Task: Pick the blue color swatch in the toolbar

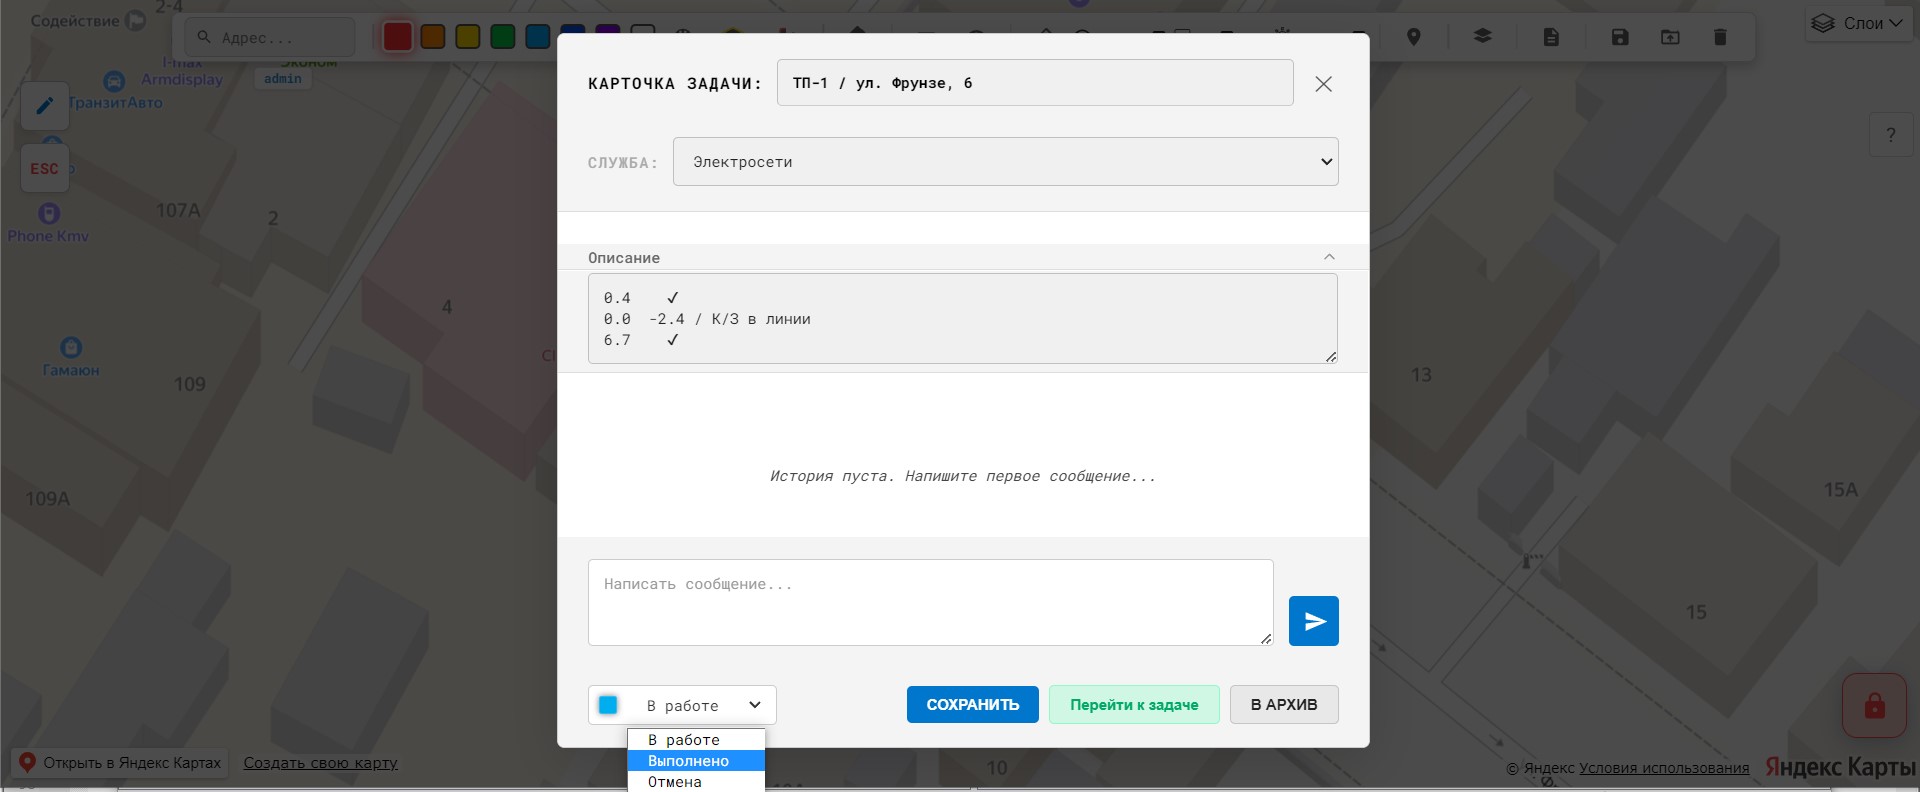Action: (538, 37)
